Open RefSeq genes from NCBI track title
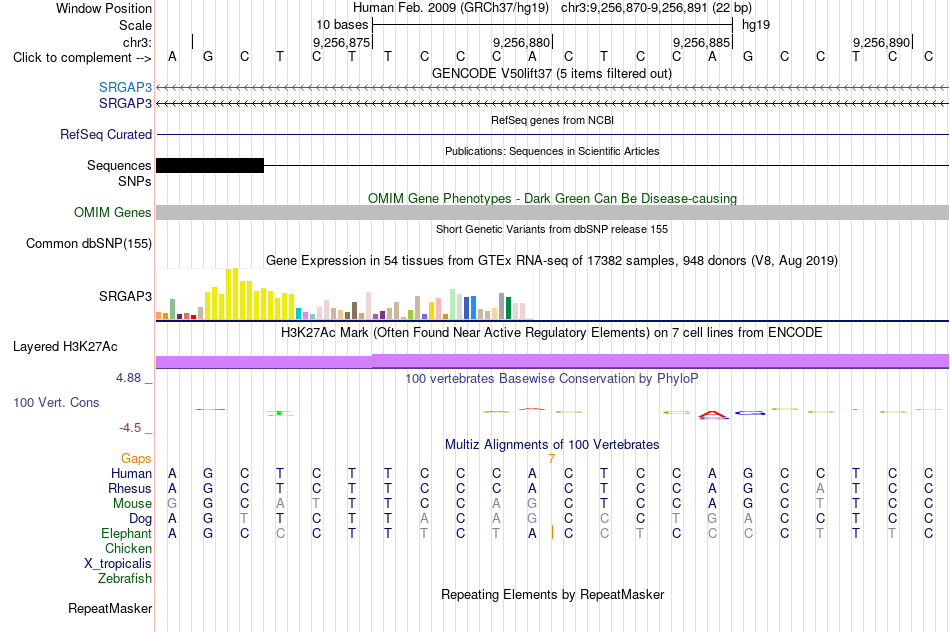 pyautogui.click(x=552, y=120)
